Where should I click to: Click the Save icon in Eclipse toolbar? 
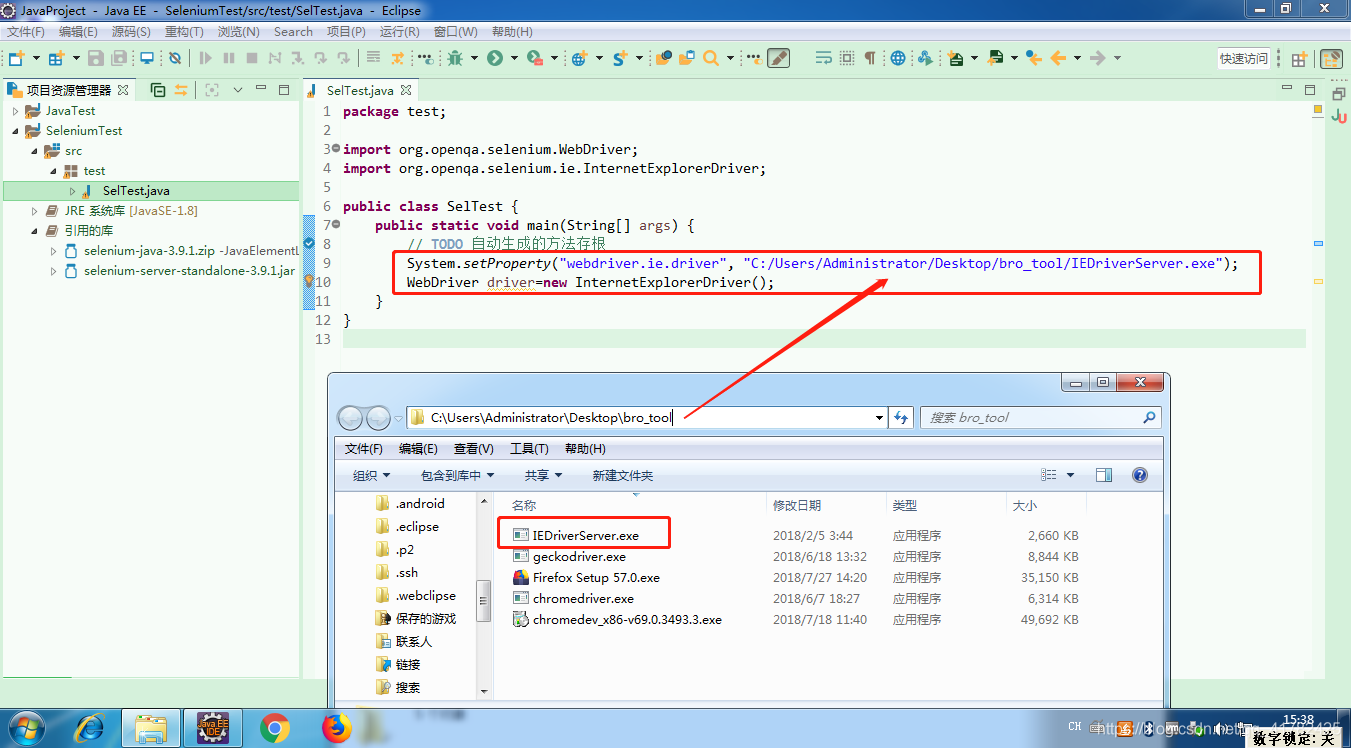click(96, 58)
